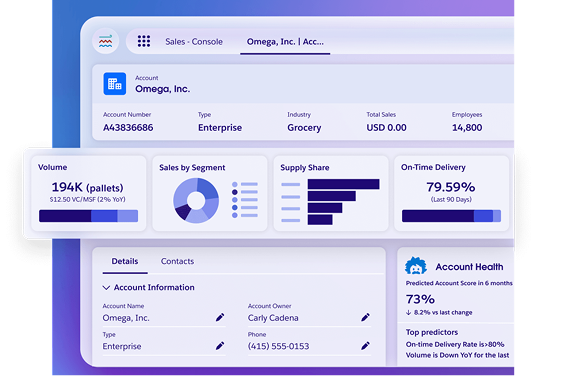Switch to the Contacts tab
Screen dimensions: 564x376
pos(177,261)
